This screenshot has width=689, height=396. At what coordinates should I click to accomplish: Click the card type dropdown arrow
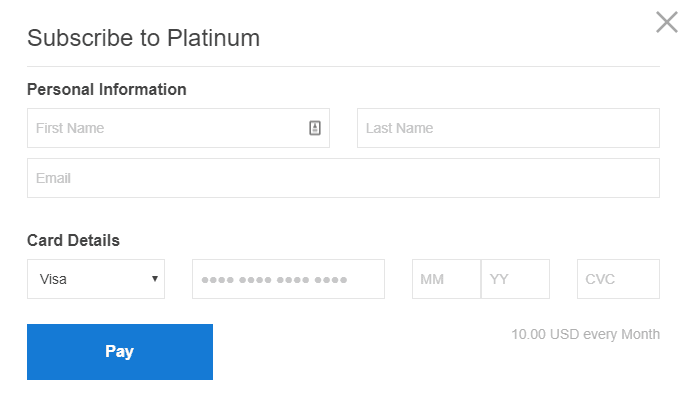[x=155, y=279]
